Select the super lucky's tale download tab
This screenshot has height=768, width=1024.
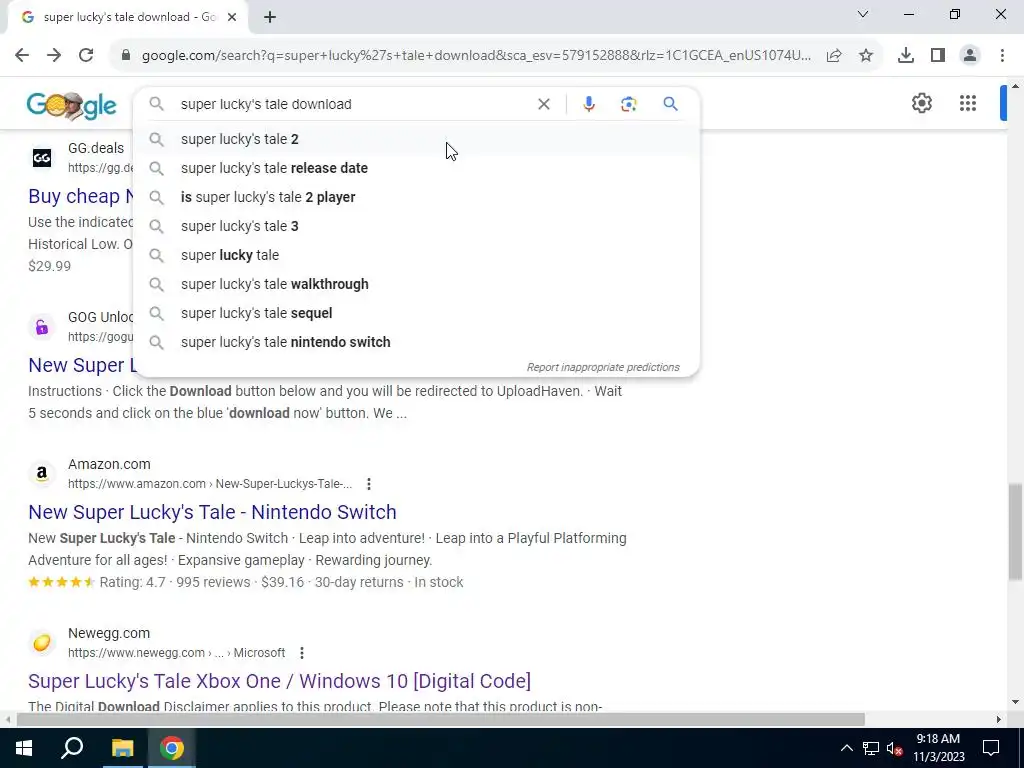(128, 17)
